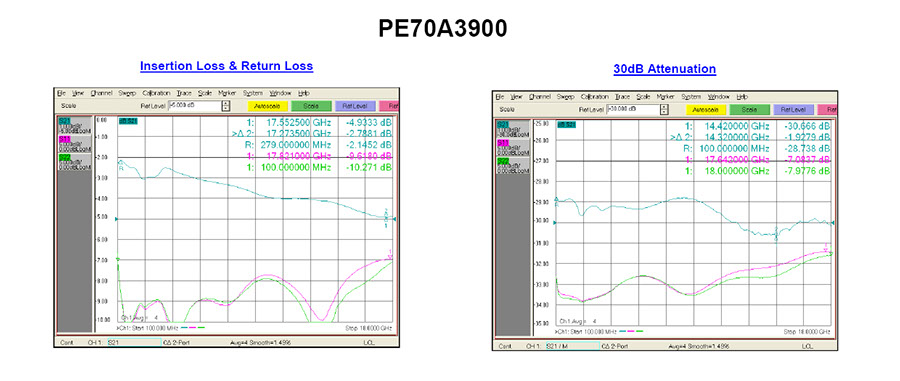Select S21 trace entry in Insertion Loss window
Viewport: 900px width, 381px height.
pos(75,126)
